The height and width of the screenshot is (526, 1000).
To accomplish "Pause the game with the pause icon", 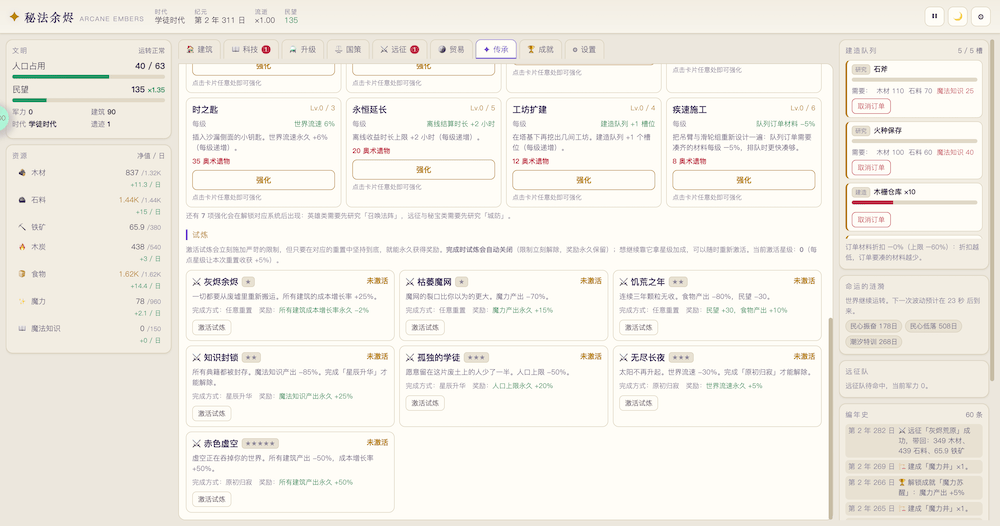I will 934,17.
